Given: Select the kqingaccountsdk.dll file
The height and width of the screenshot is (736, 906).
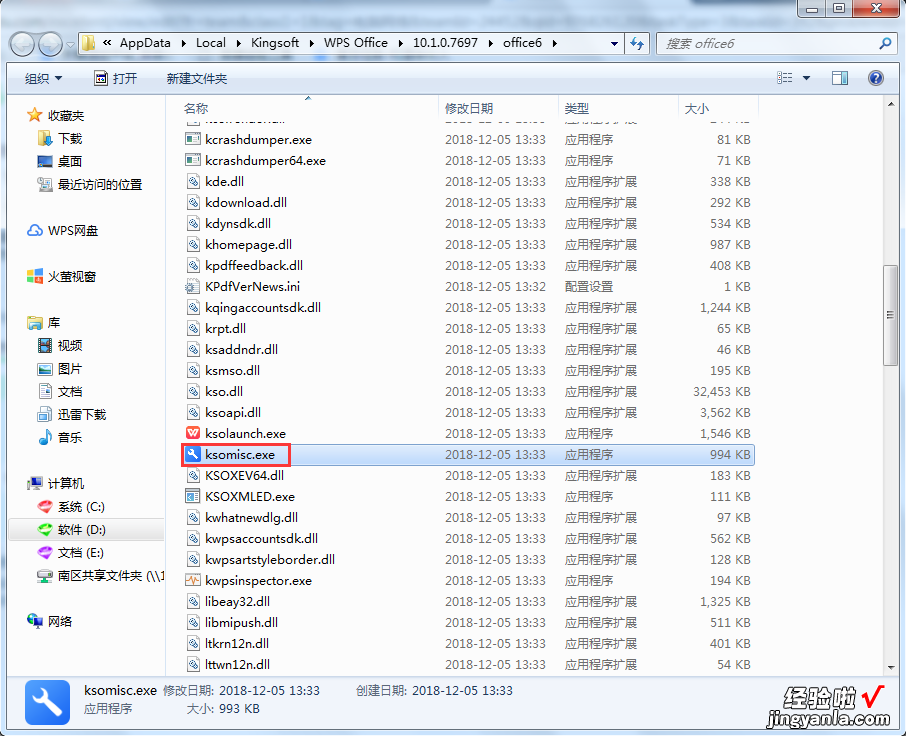Looking at the screenshot, I should [263, 307].
